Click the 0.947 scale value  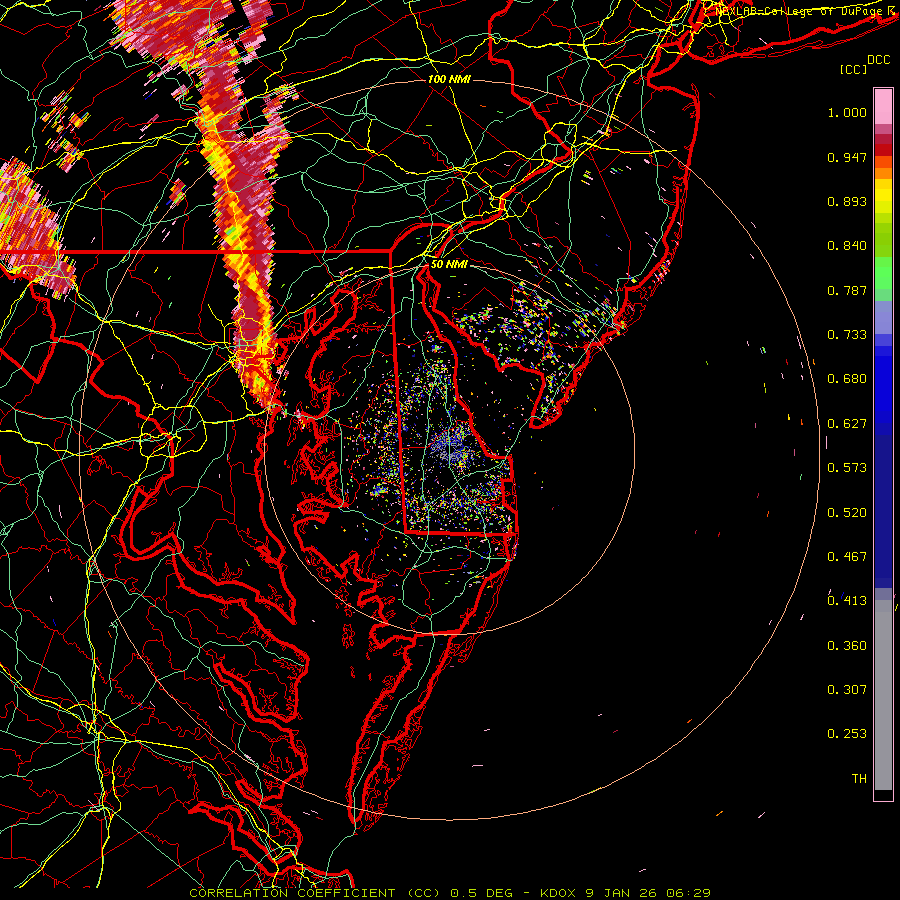coord(847,157)
